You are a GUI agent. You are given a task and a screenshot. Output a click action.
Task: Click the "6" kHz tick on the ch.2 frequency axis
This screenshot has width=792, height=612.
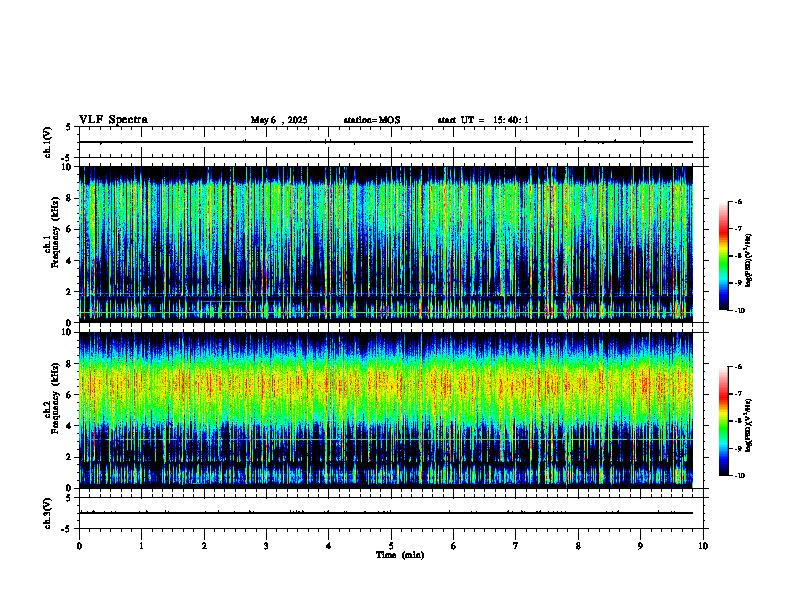click(70, 395)
